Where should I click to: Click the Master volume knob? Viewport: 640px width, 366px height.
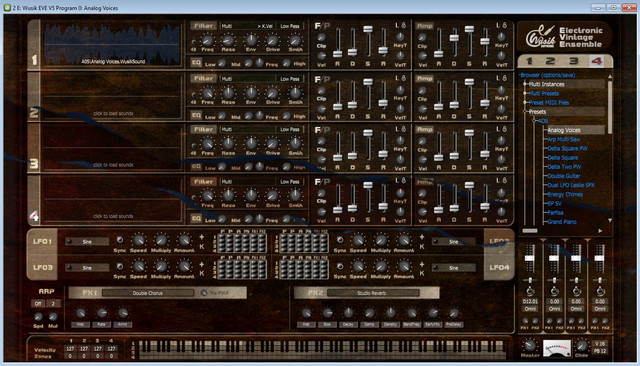tap(530, 346)
